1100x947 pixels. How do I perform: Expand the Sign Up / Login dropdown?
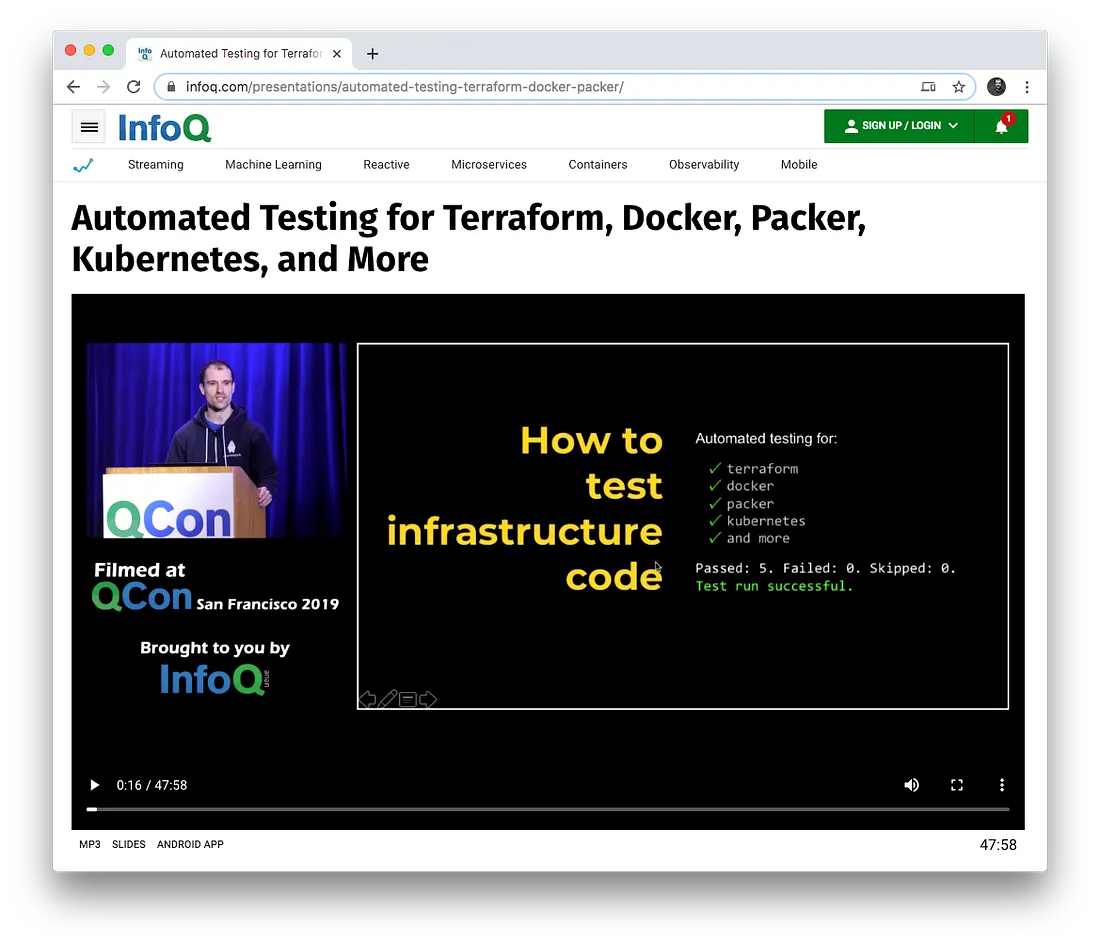pyautogui.click(x=899, y=126)
